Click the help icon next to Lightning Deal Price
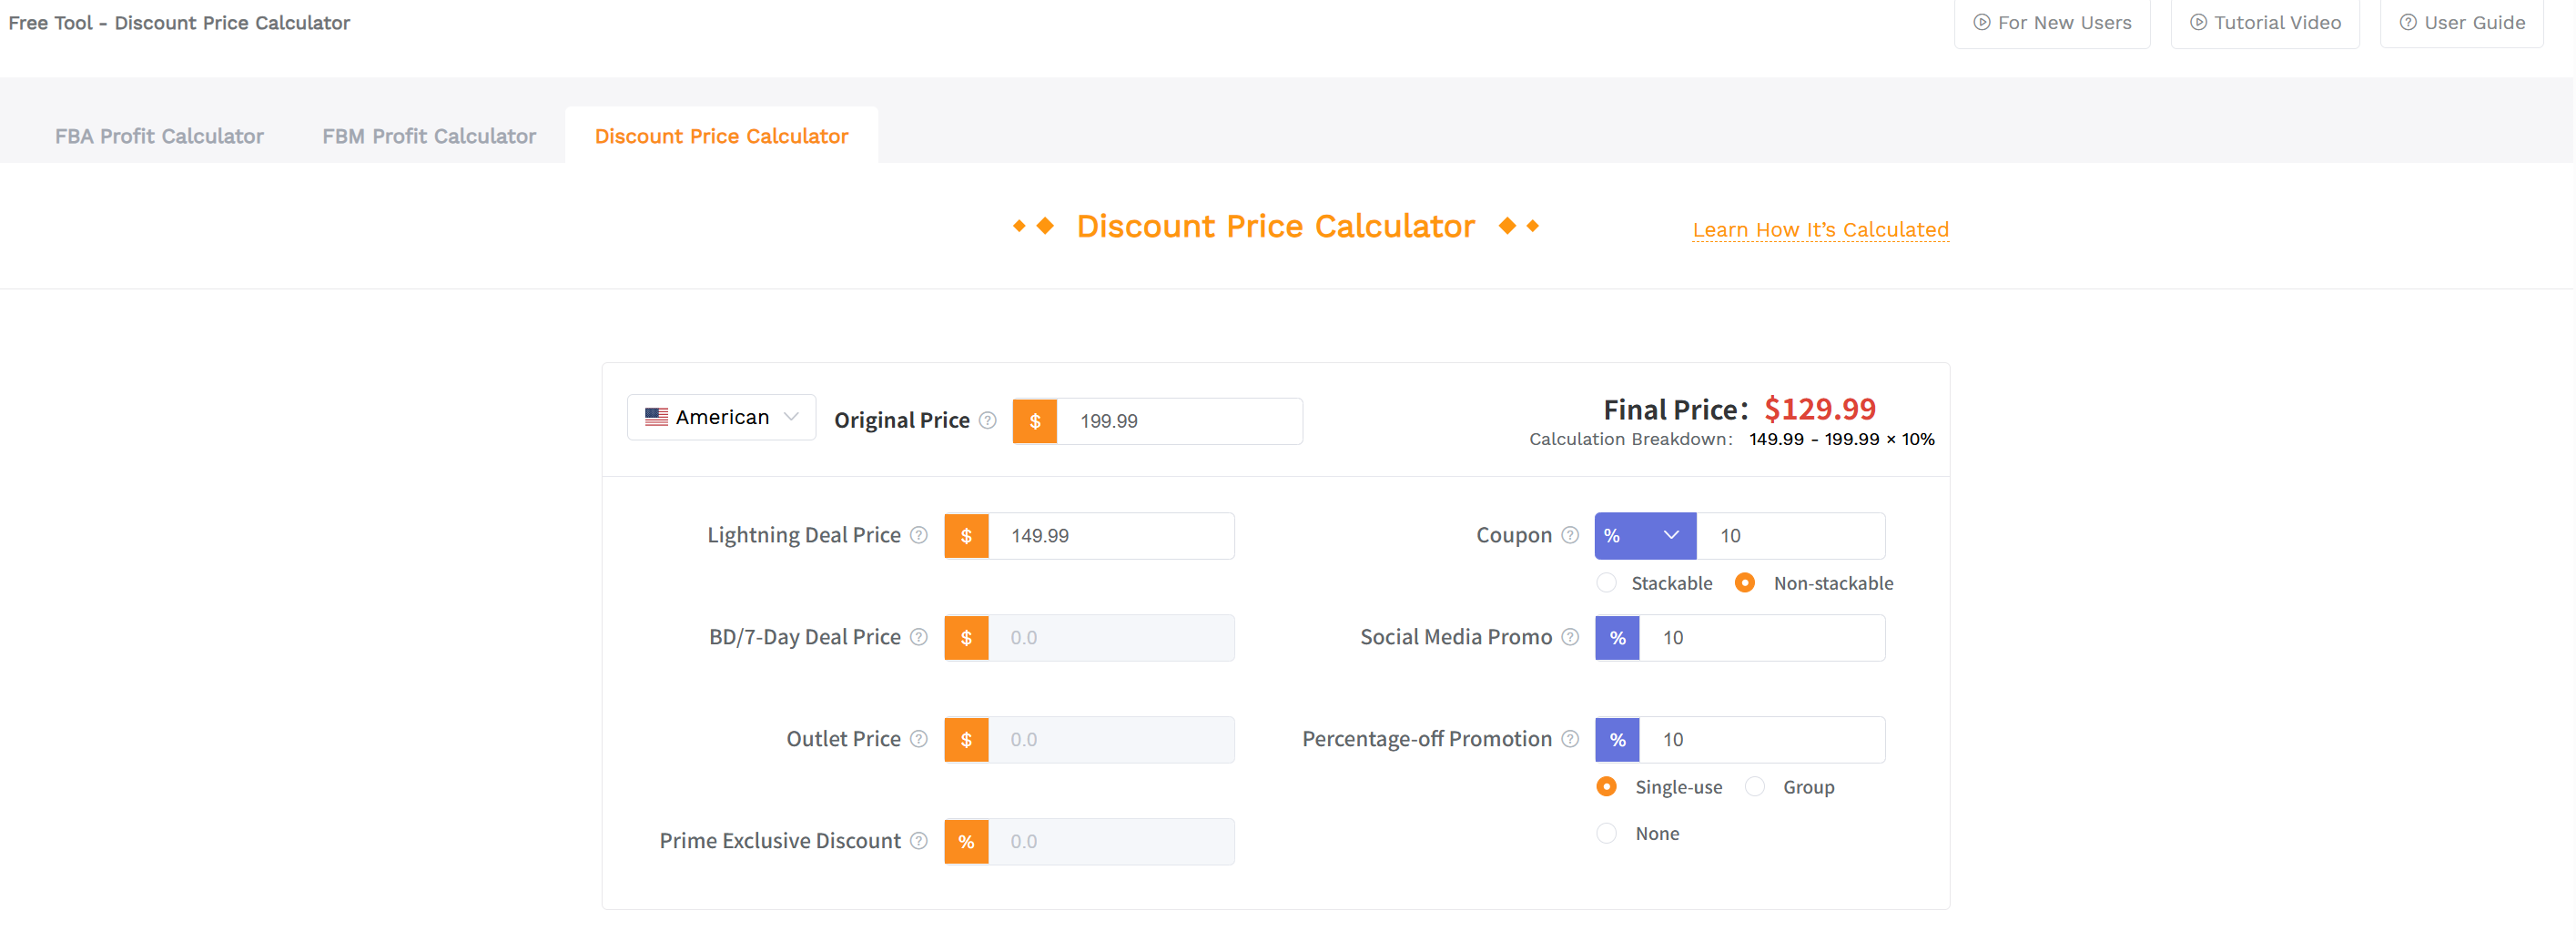 [x=918, y=535]
